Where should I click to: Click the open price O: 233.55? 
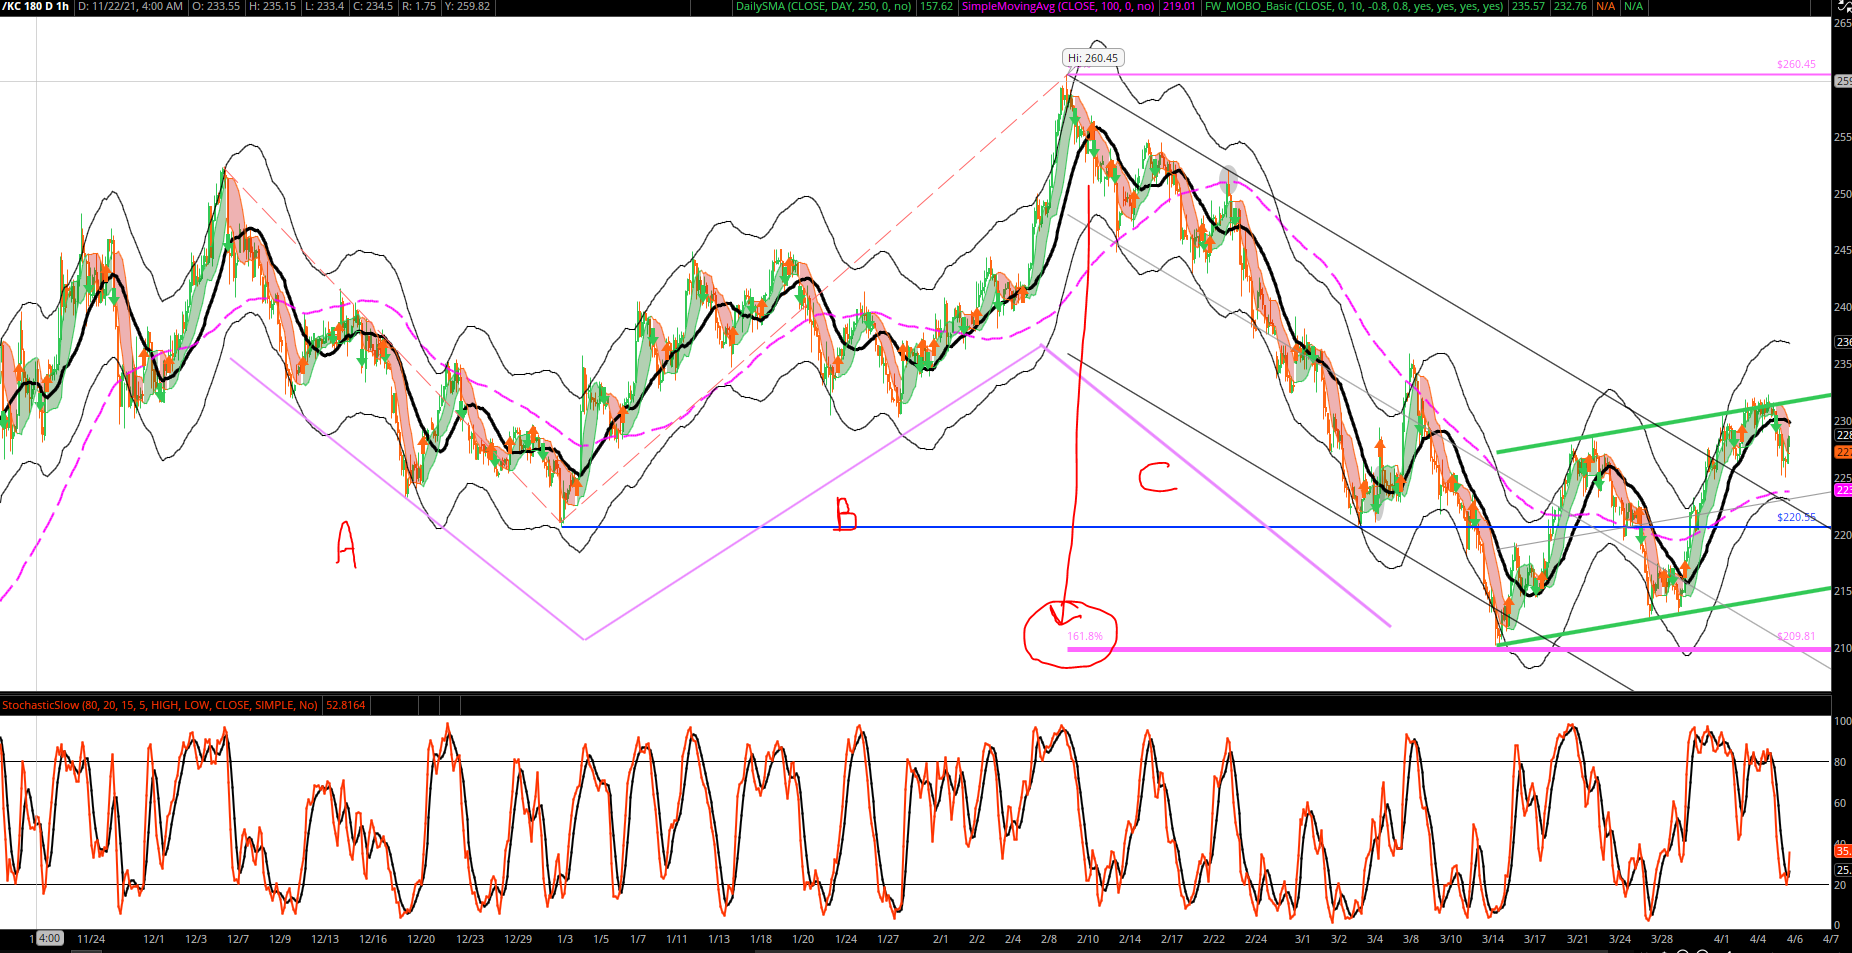[x=216, y=6]
